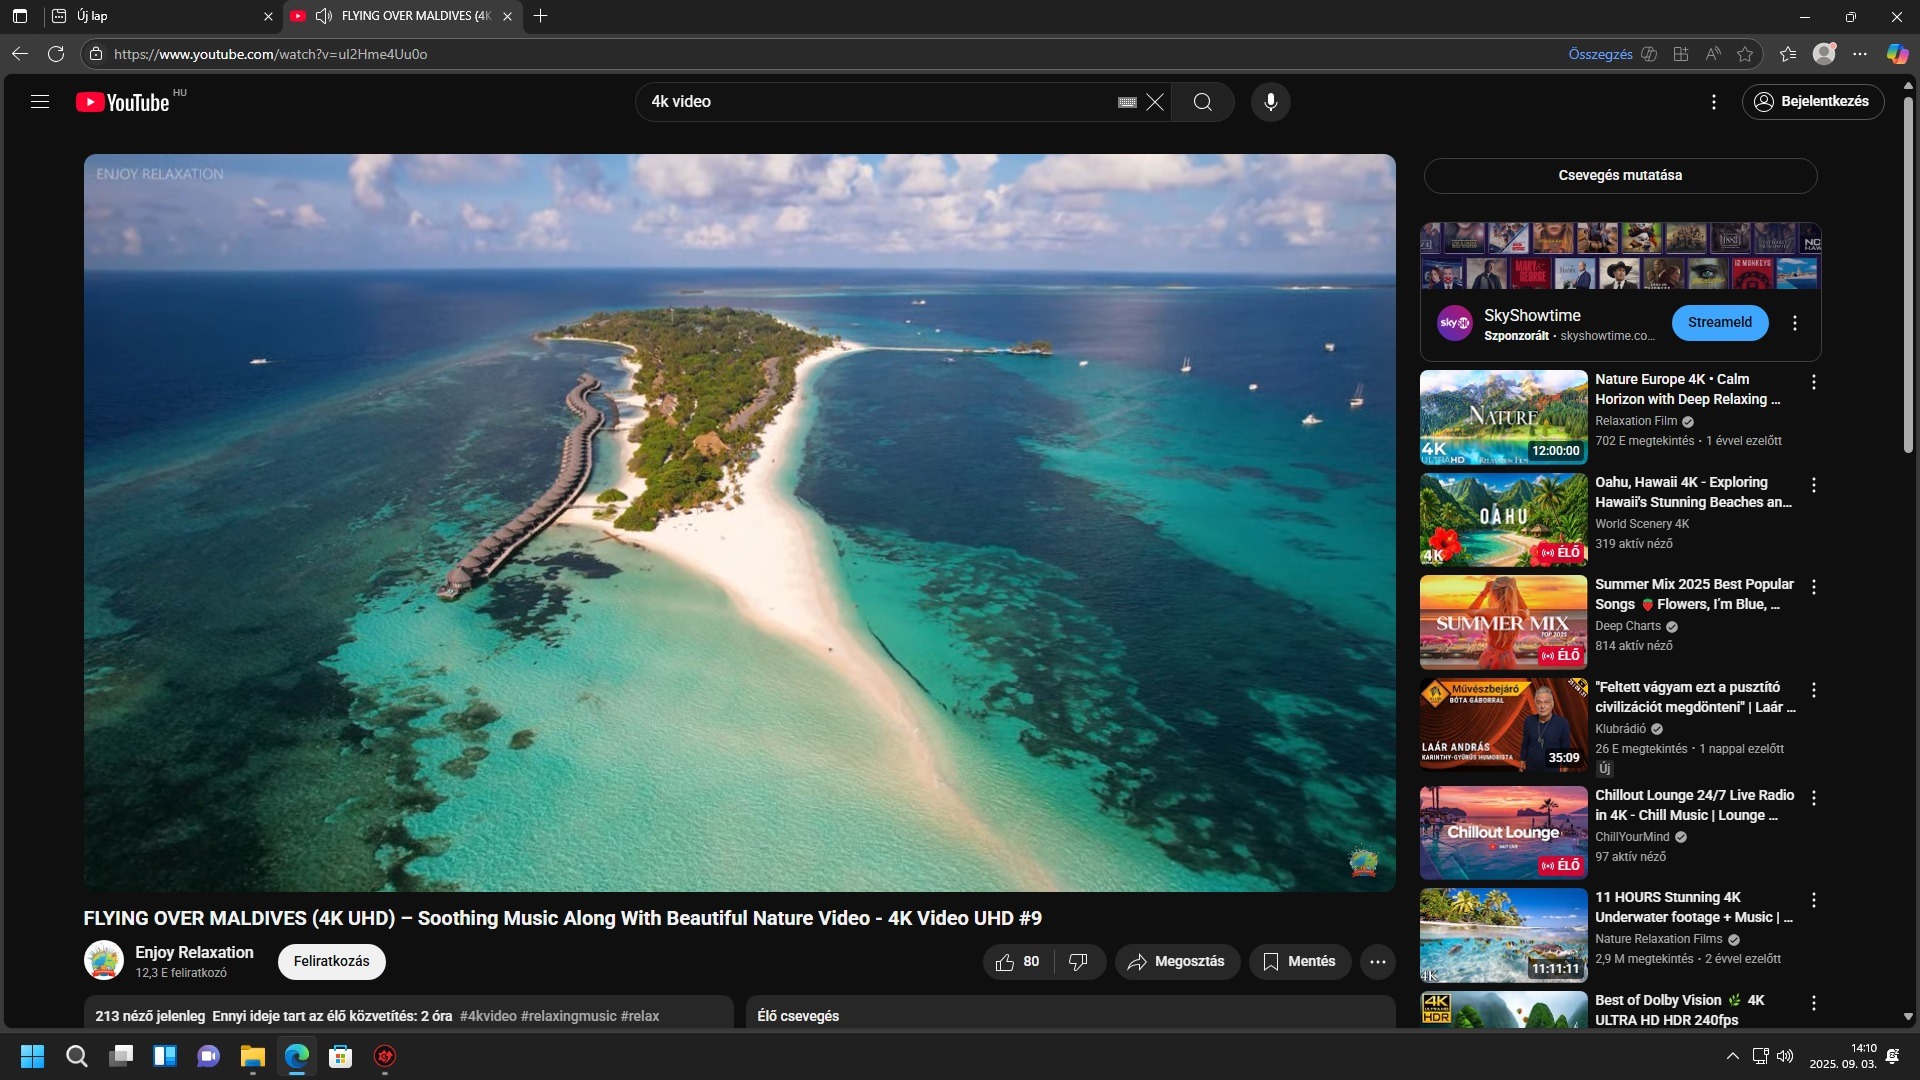Open the Edge Settings and more menu
Screen dimensions: 1920x1080
pos(1859,54)
